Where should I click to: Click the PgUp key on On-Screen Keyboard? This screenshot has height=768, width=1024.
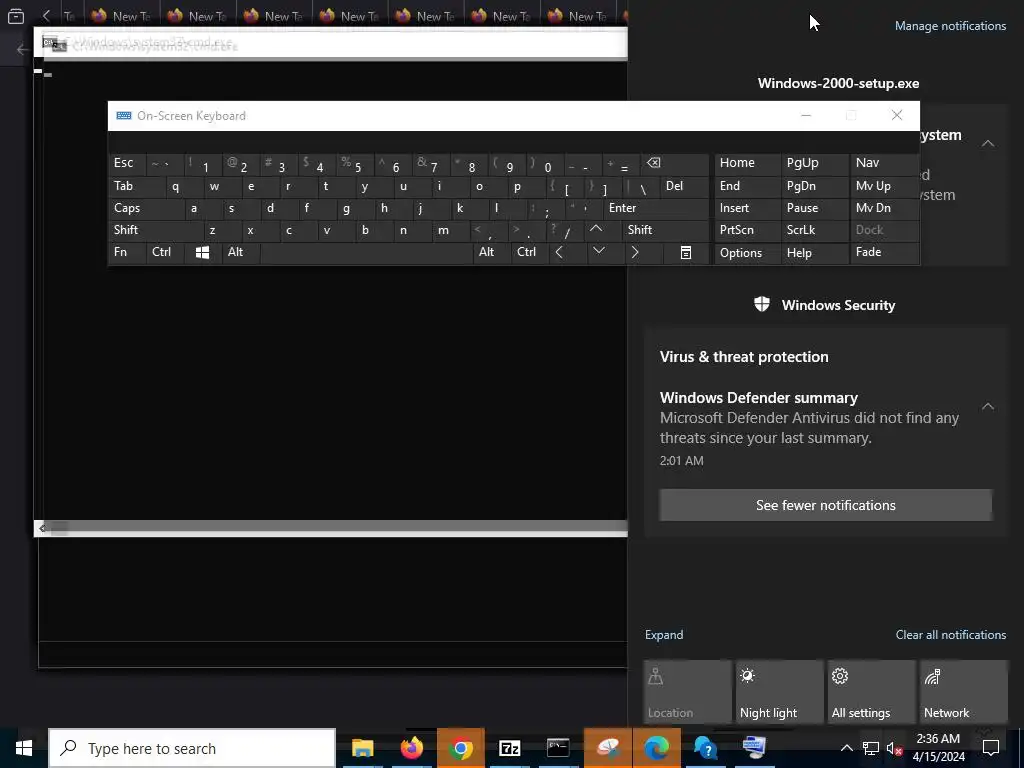(x=814, y=163)
